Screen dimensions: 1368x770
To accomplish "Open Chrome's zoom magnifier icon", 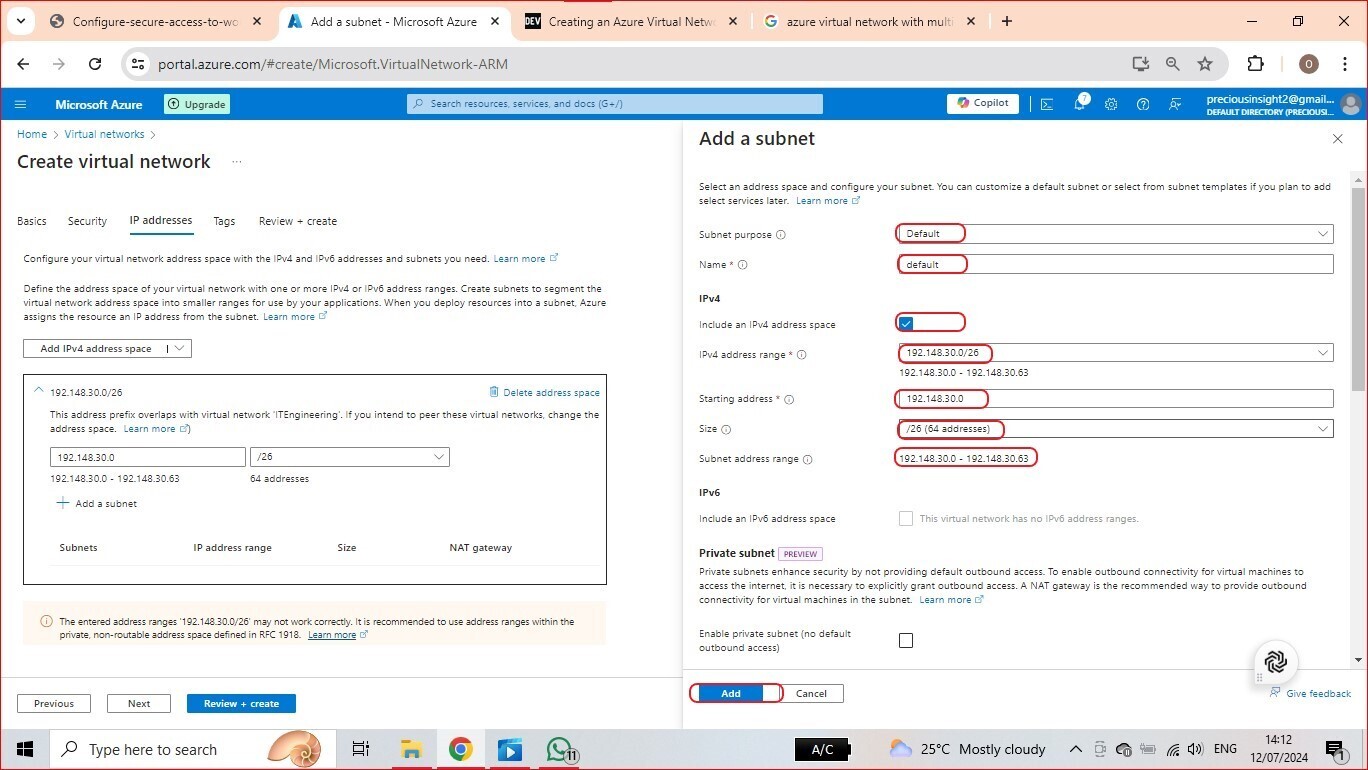I will click(x=1173, y=64).
